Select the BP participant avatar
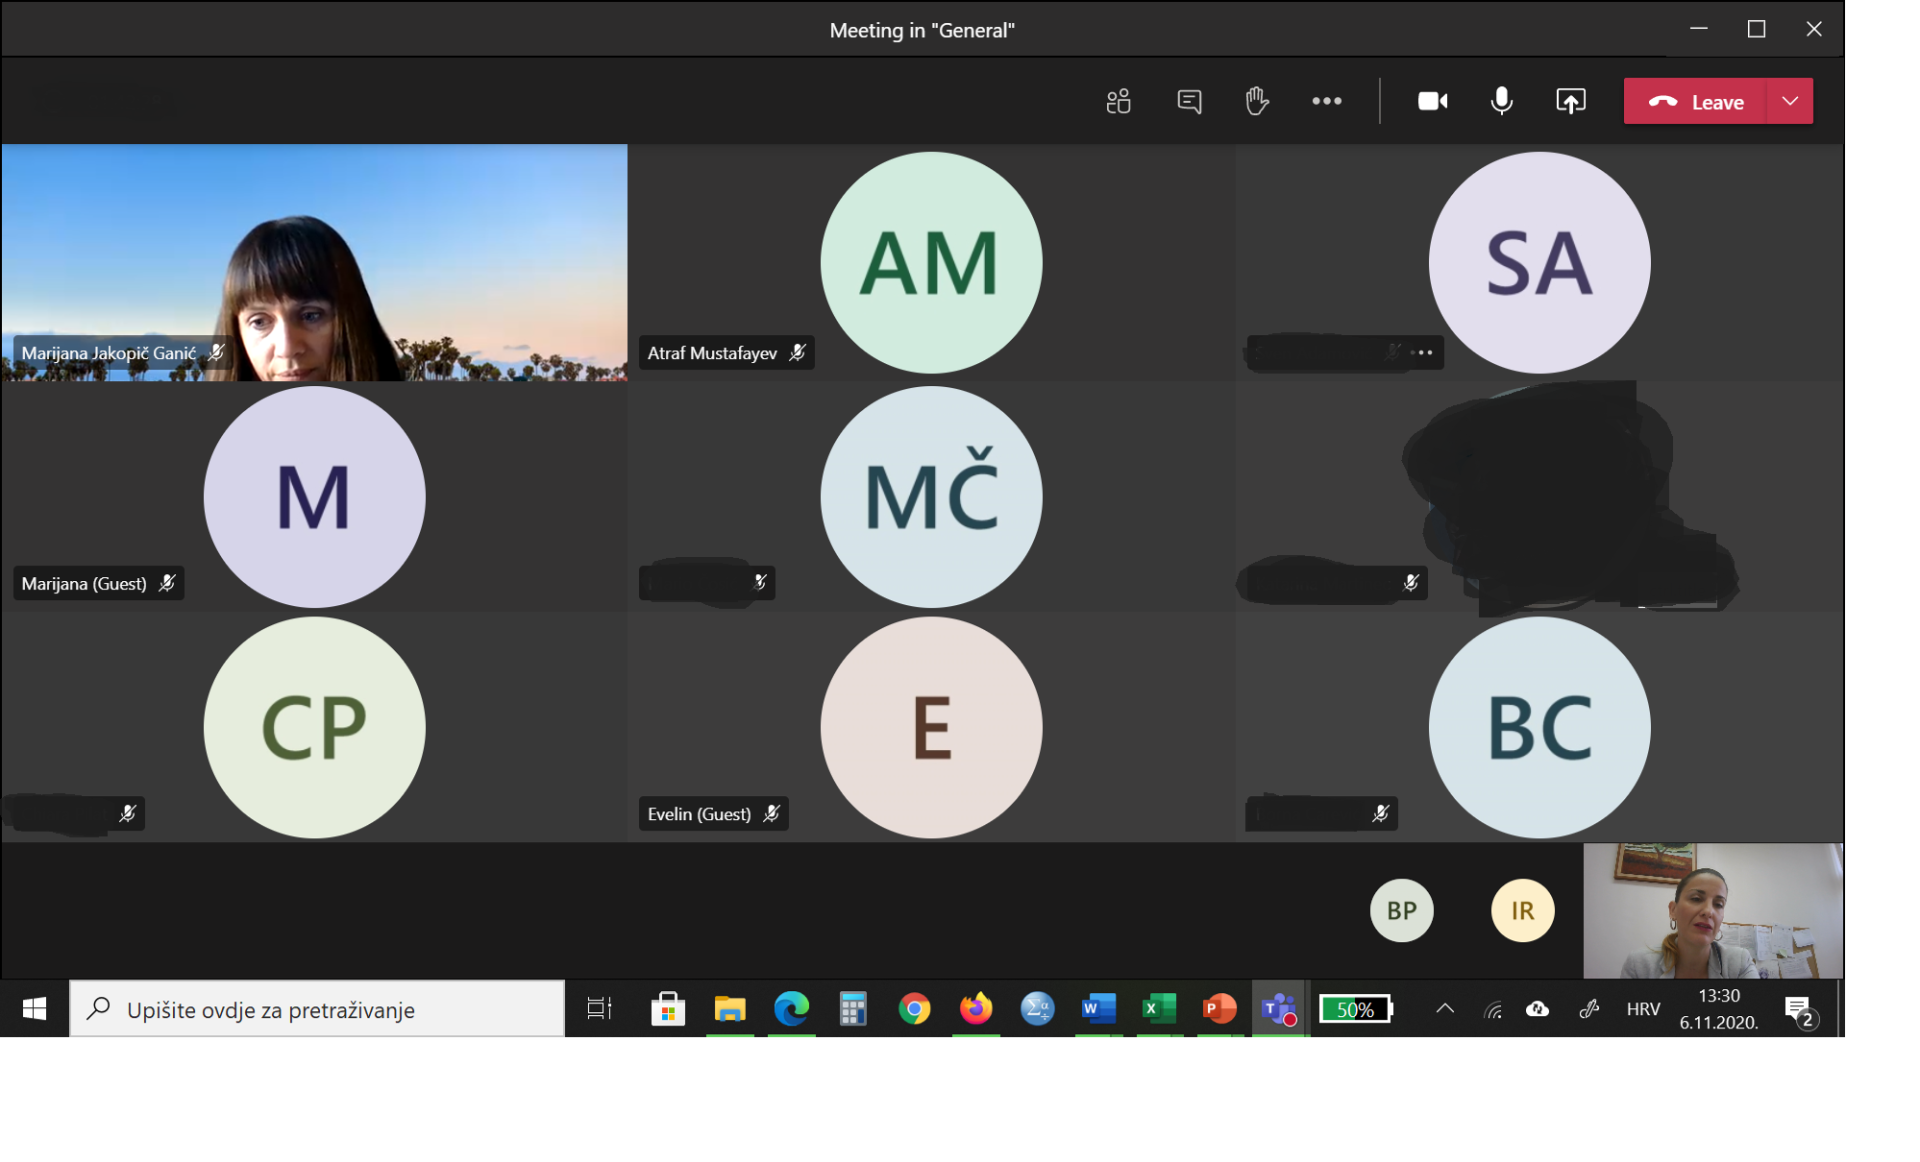Image resolution: width=1920 pixels, height=1162 pixels. 1401,910
